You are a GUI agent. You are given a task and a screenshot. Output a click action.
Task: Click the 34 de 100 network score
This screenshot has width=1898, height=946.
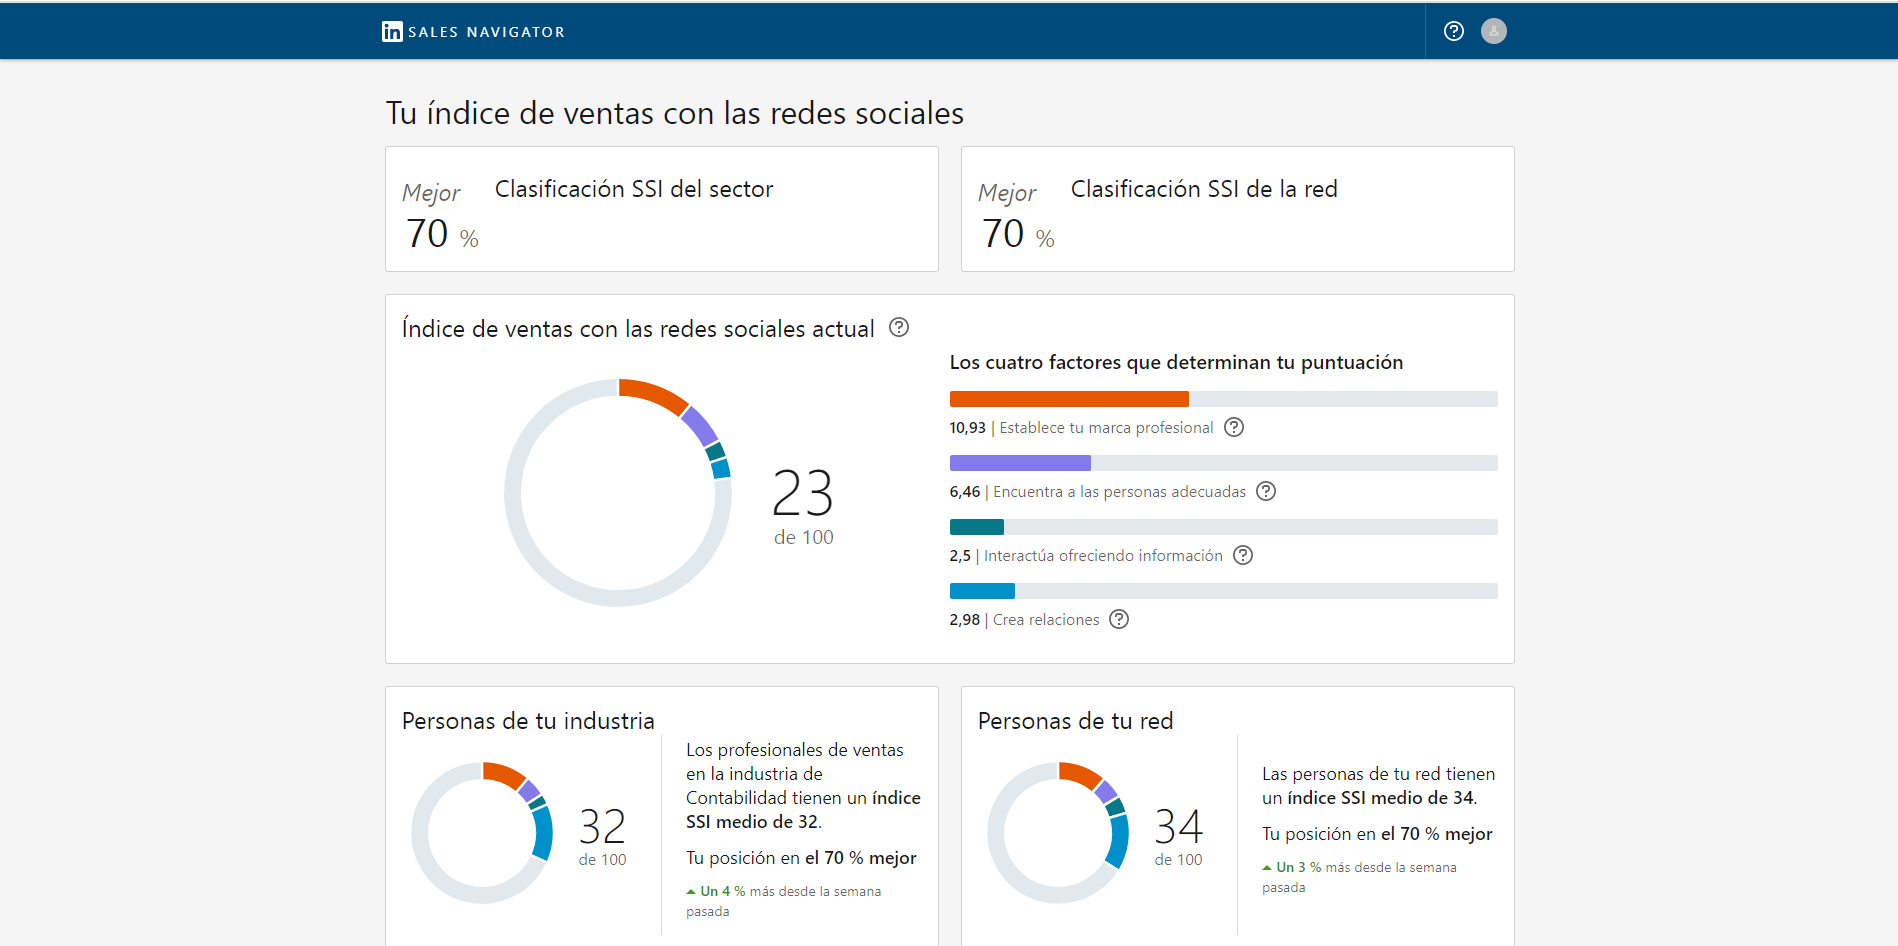pyautogui.click(x=1179, y=837)
